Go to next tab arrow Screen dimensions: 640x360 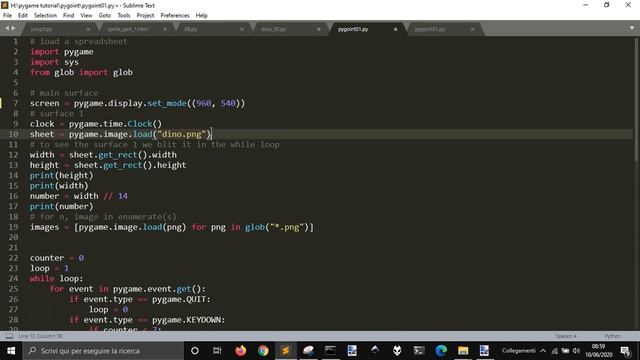click(13, 28)
